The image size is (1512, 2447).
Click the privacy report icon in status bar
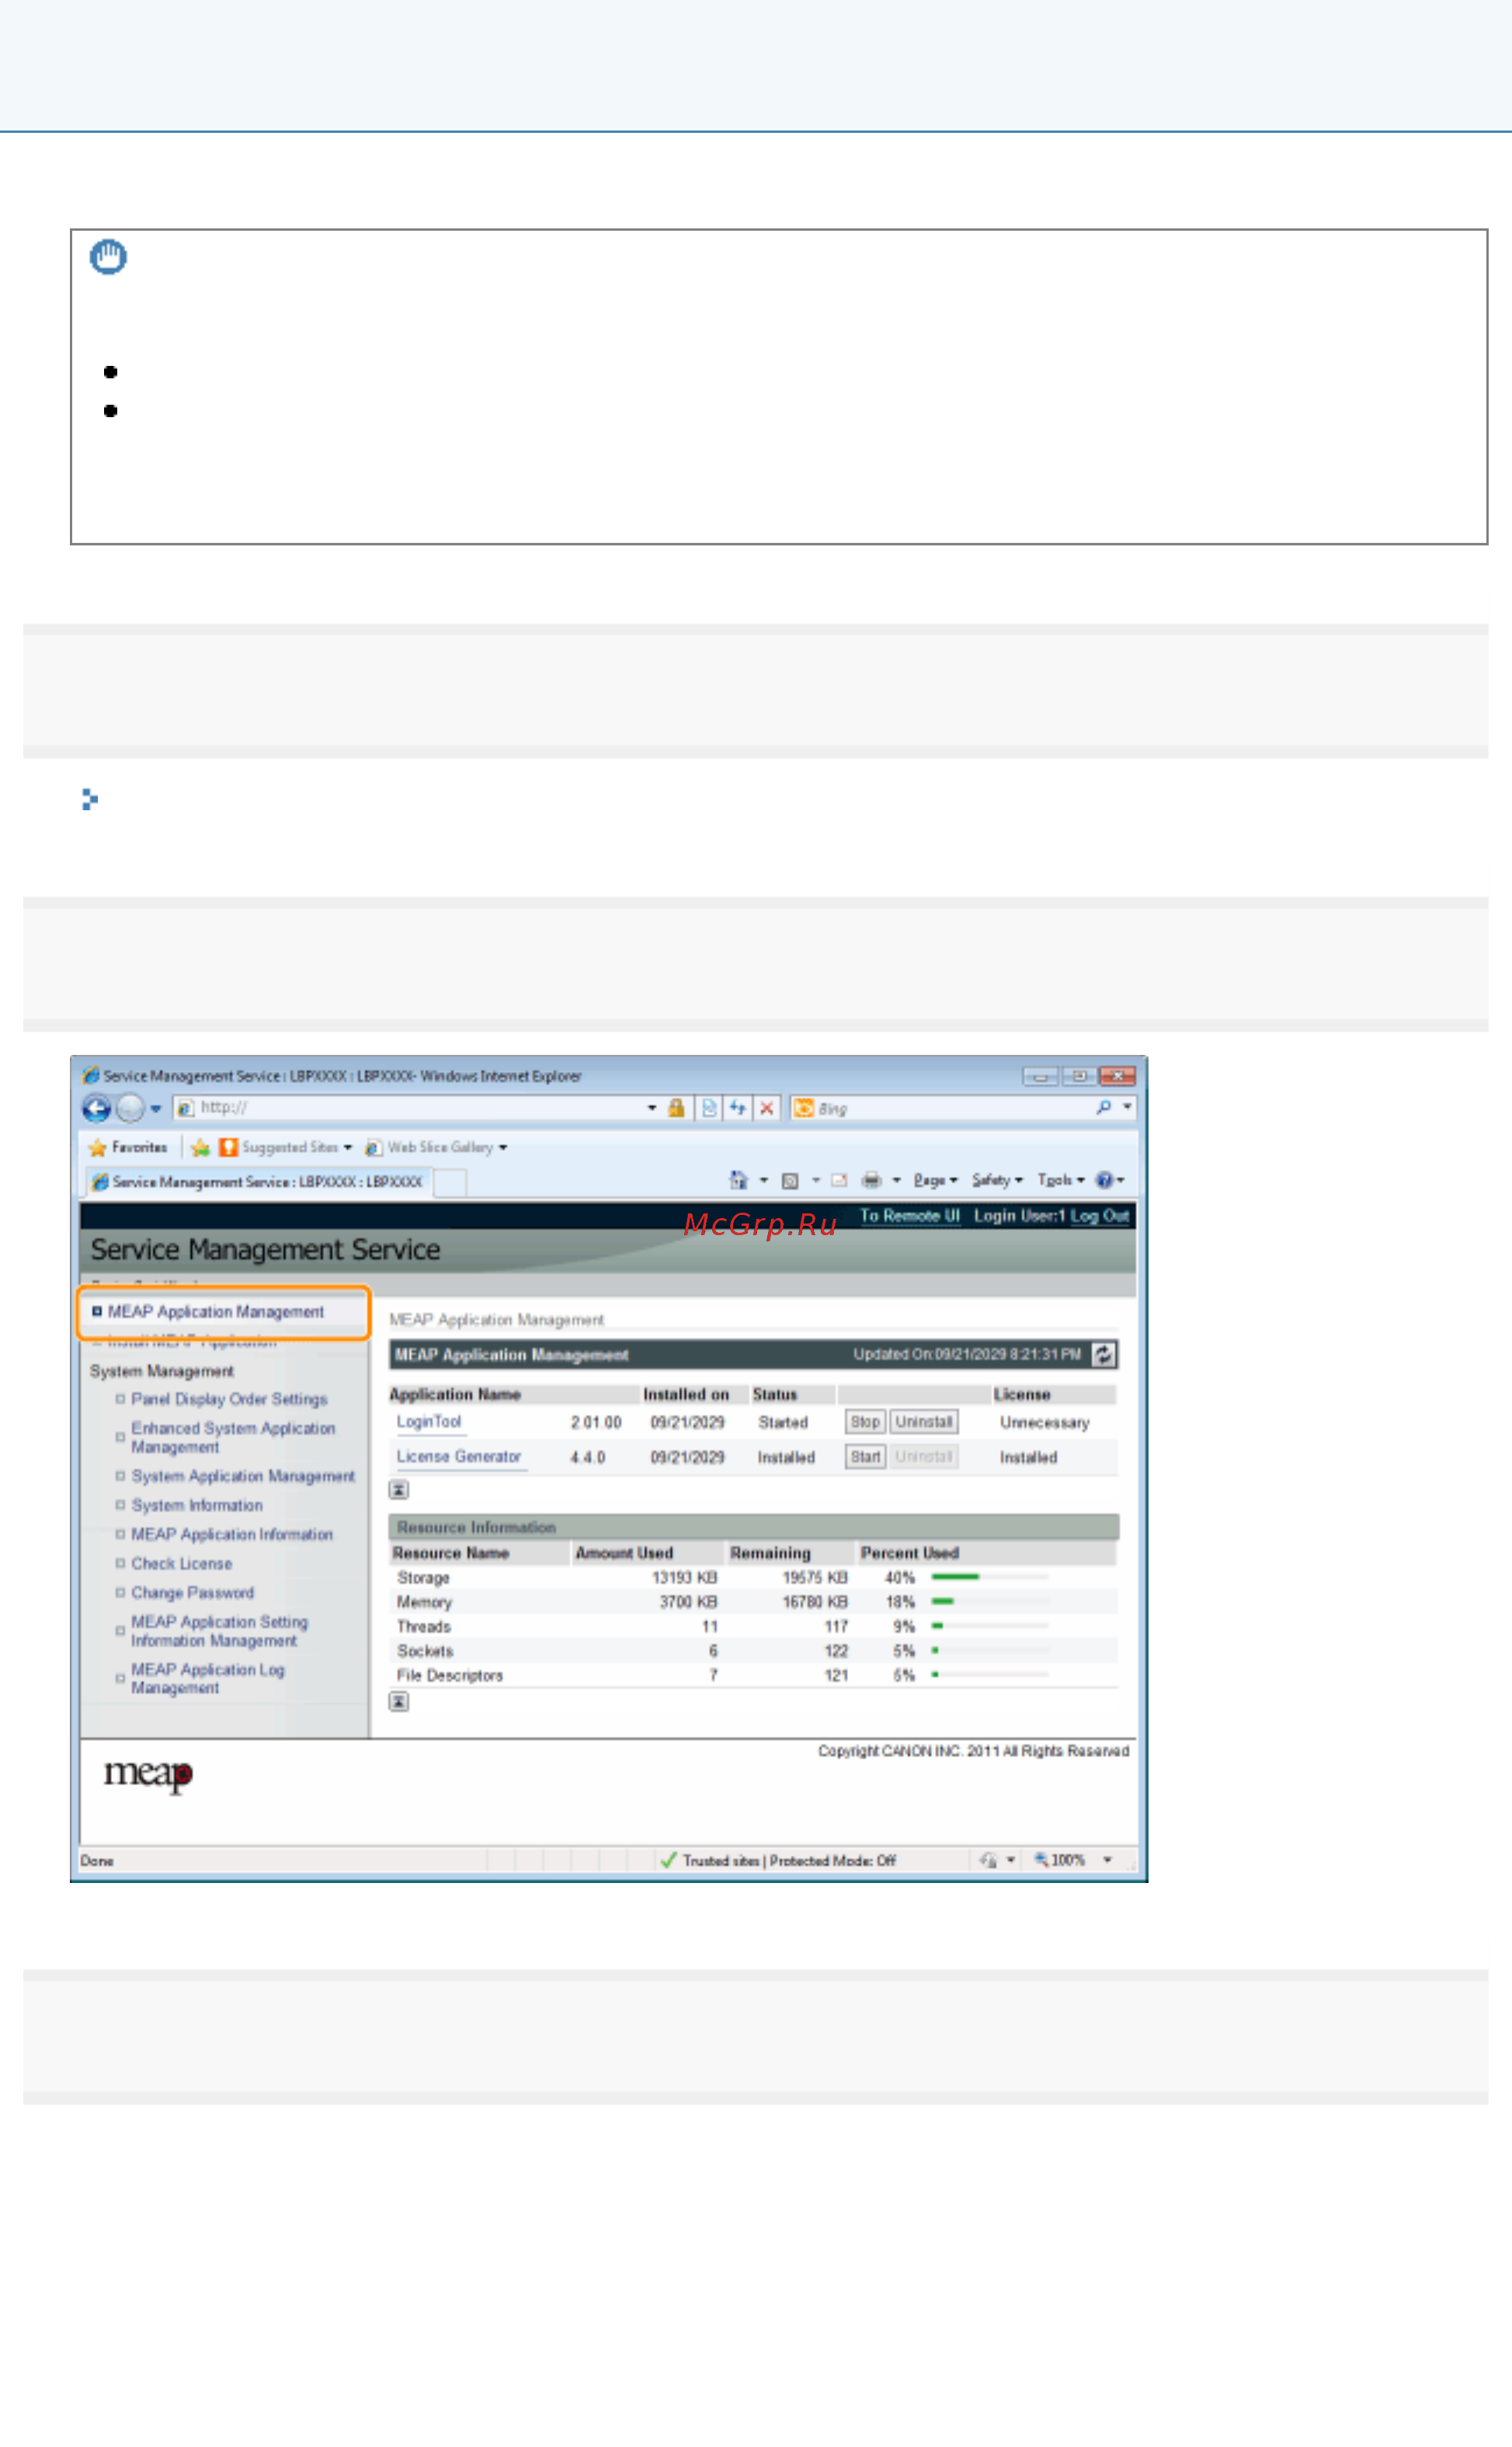coord(989,1860)
